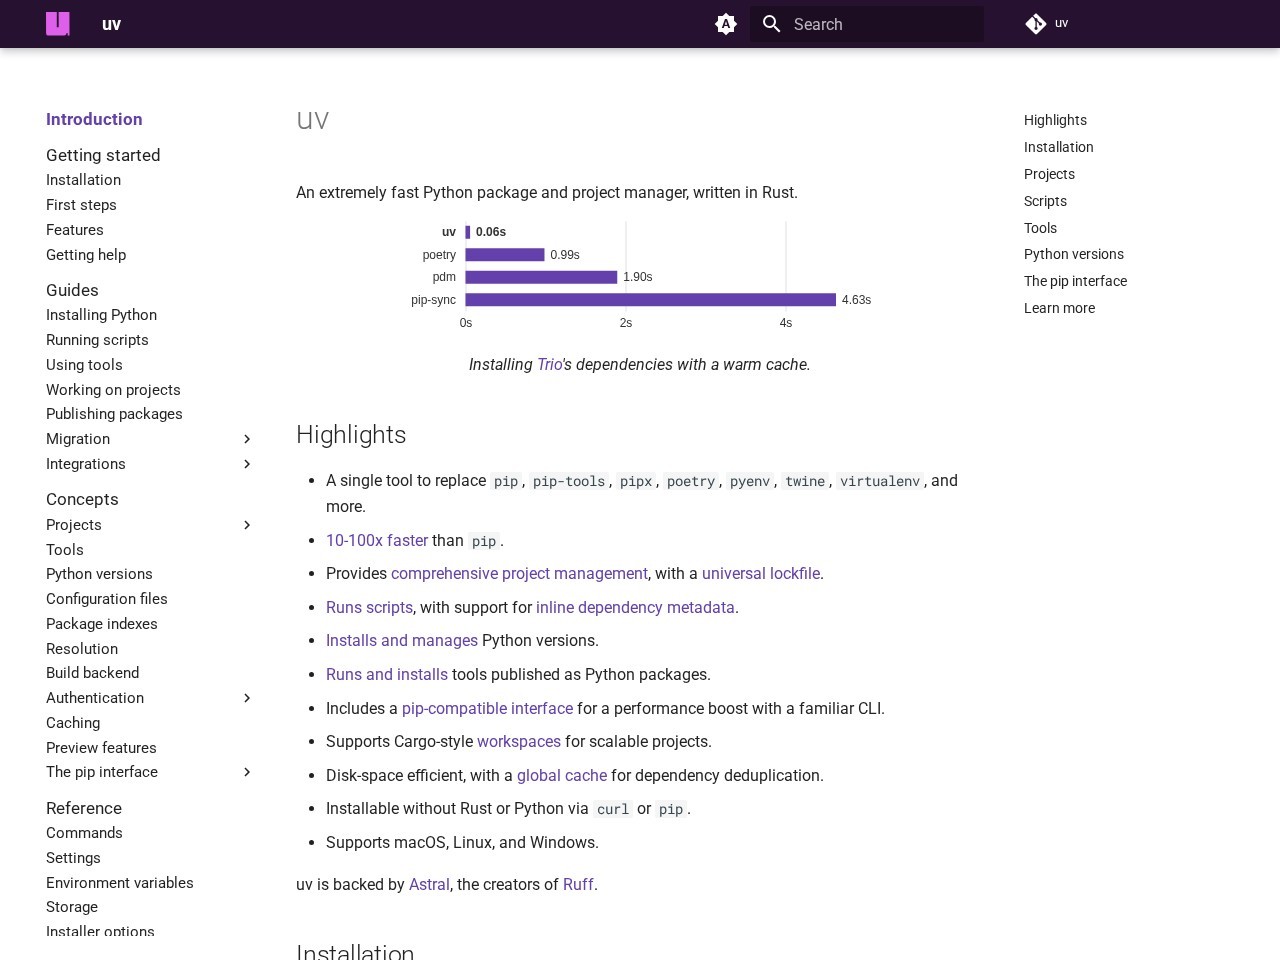
Task: Follow the Runs scripts link
Action: pyautogui.click(x=369, y=607)
